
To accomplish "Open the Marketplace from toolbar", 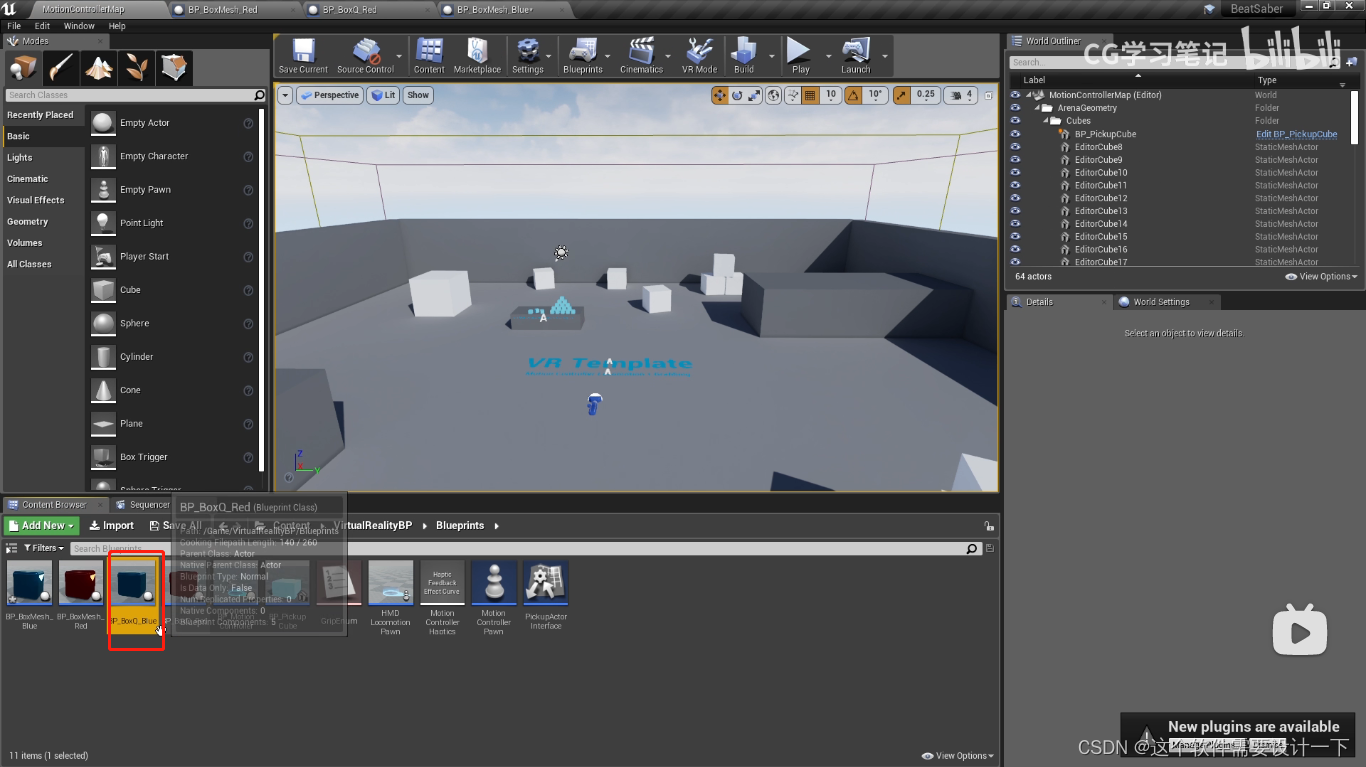I will 477,56.
